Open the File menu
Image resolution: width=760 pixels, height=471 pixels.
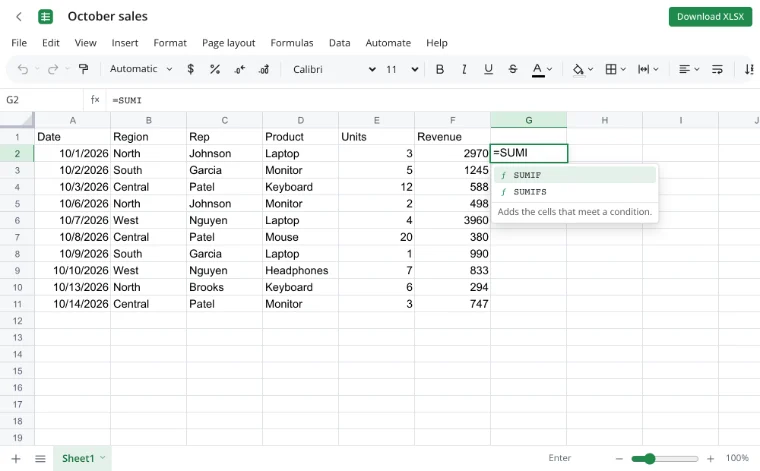19,43
